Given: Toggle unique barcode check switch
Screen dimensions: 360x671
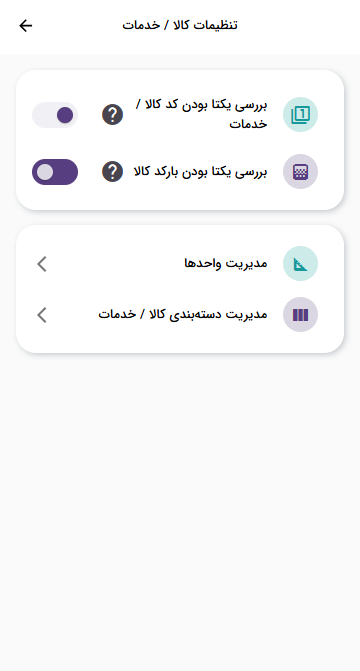Looking at the screenshot, I should coord(55,172).
